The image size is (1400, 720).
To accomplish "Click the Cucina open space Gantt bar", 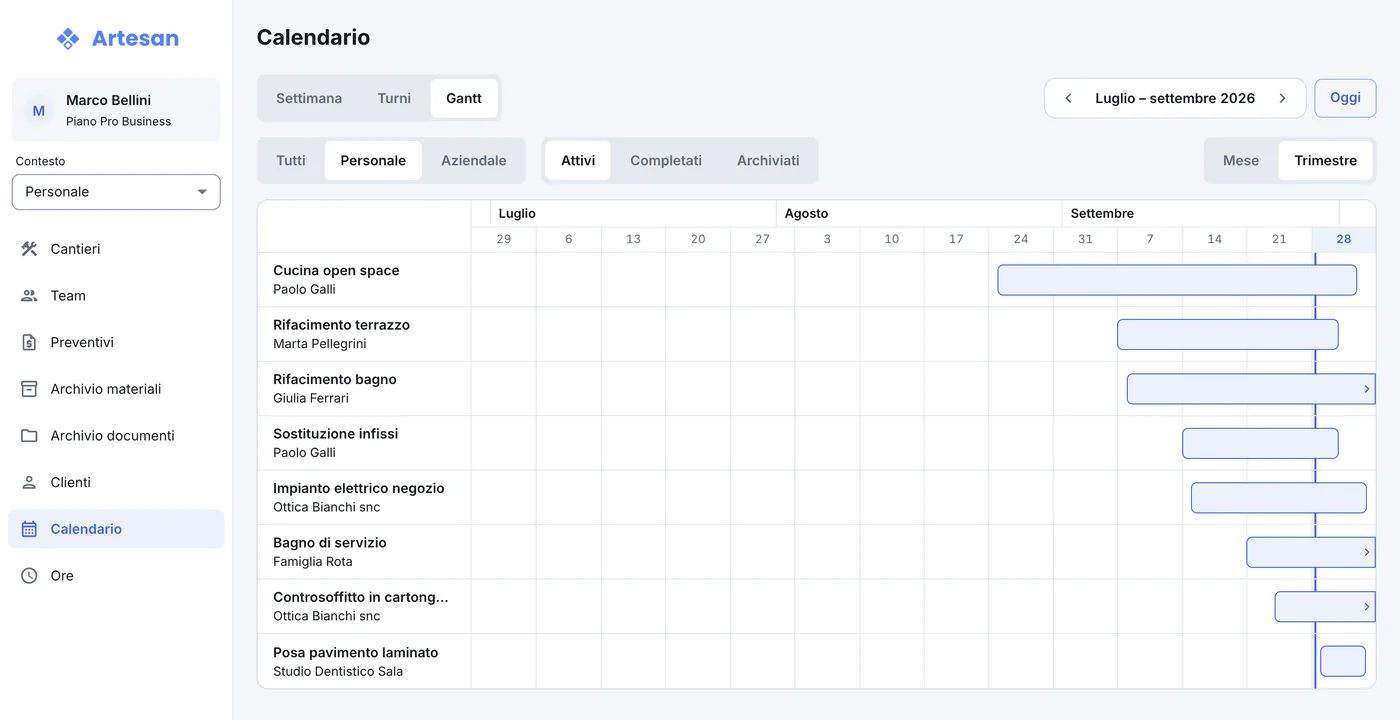I will tap(1177, 280).
